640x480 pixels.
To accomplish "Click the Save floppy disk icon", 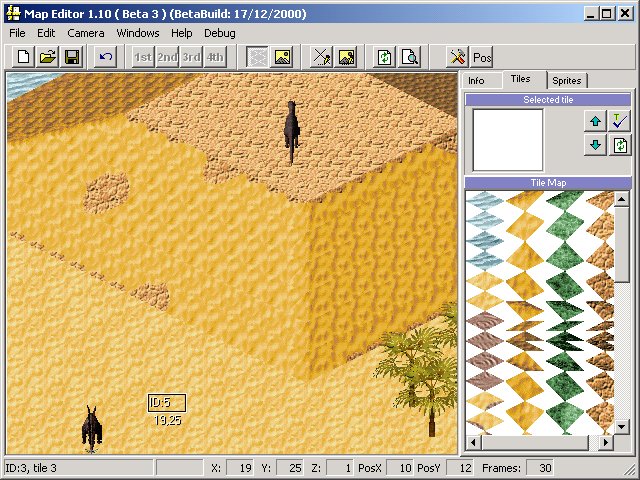I will click(72, 57).
